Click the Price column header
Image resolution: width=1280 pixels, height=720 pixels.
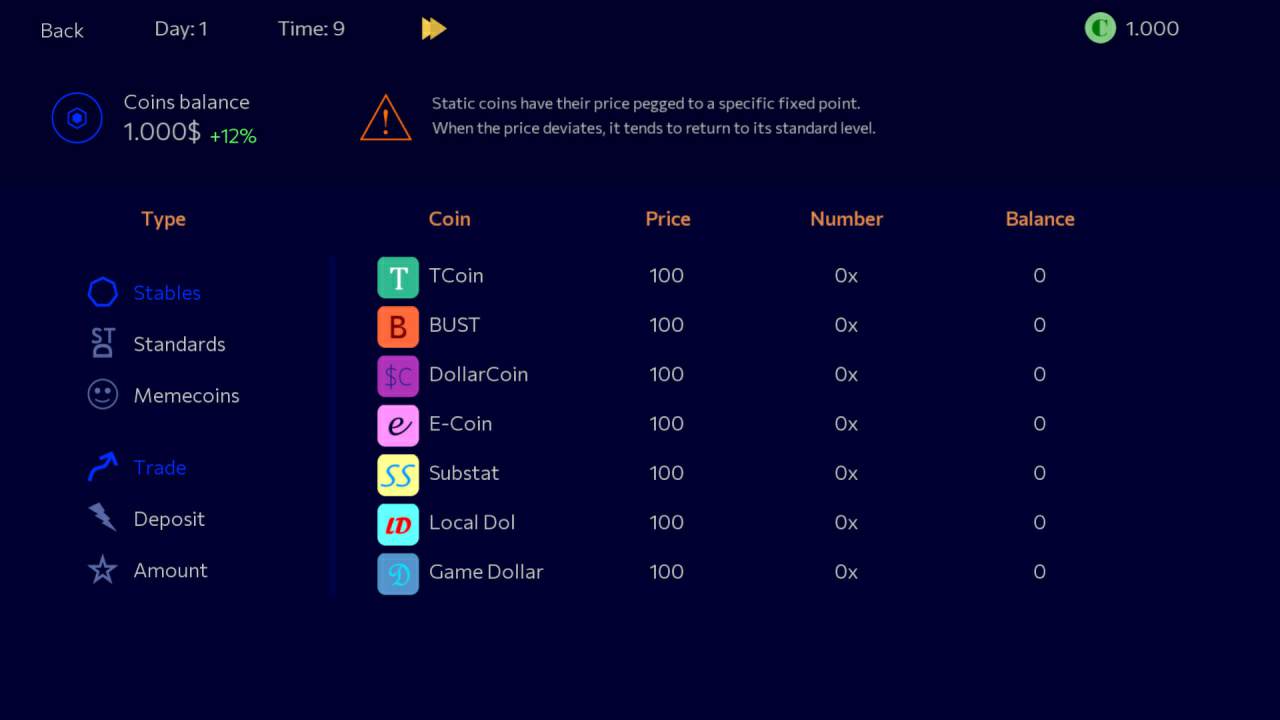click(x=668, y=219)
